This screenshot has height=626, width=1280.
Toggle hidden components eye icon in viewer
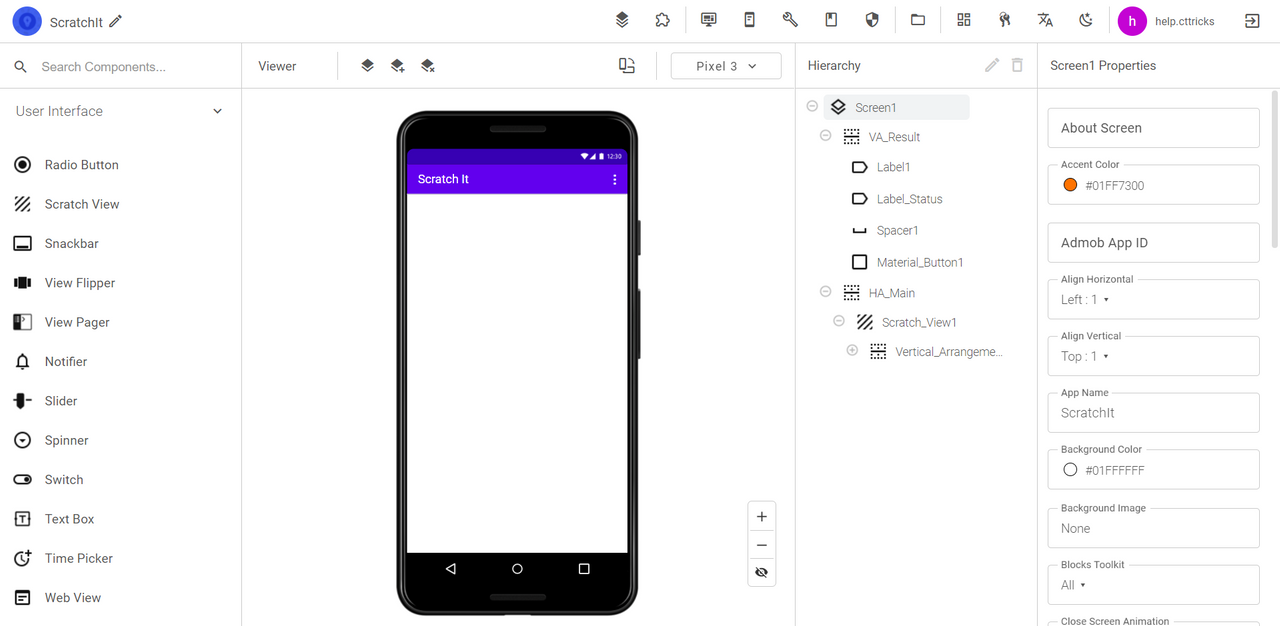[x=762, y=573]
